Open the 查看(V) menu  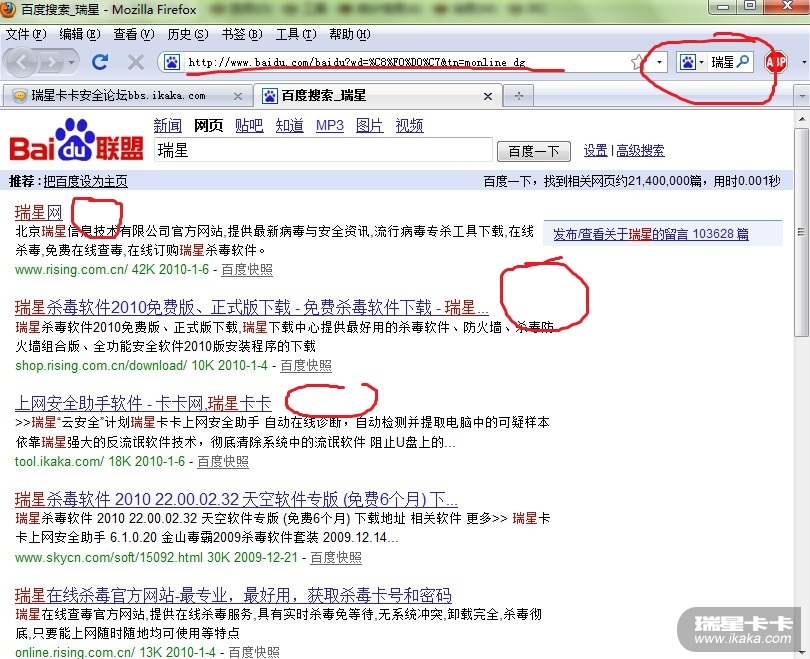(x=134, y=35)
